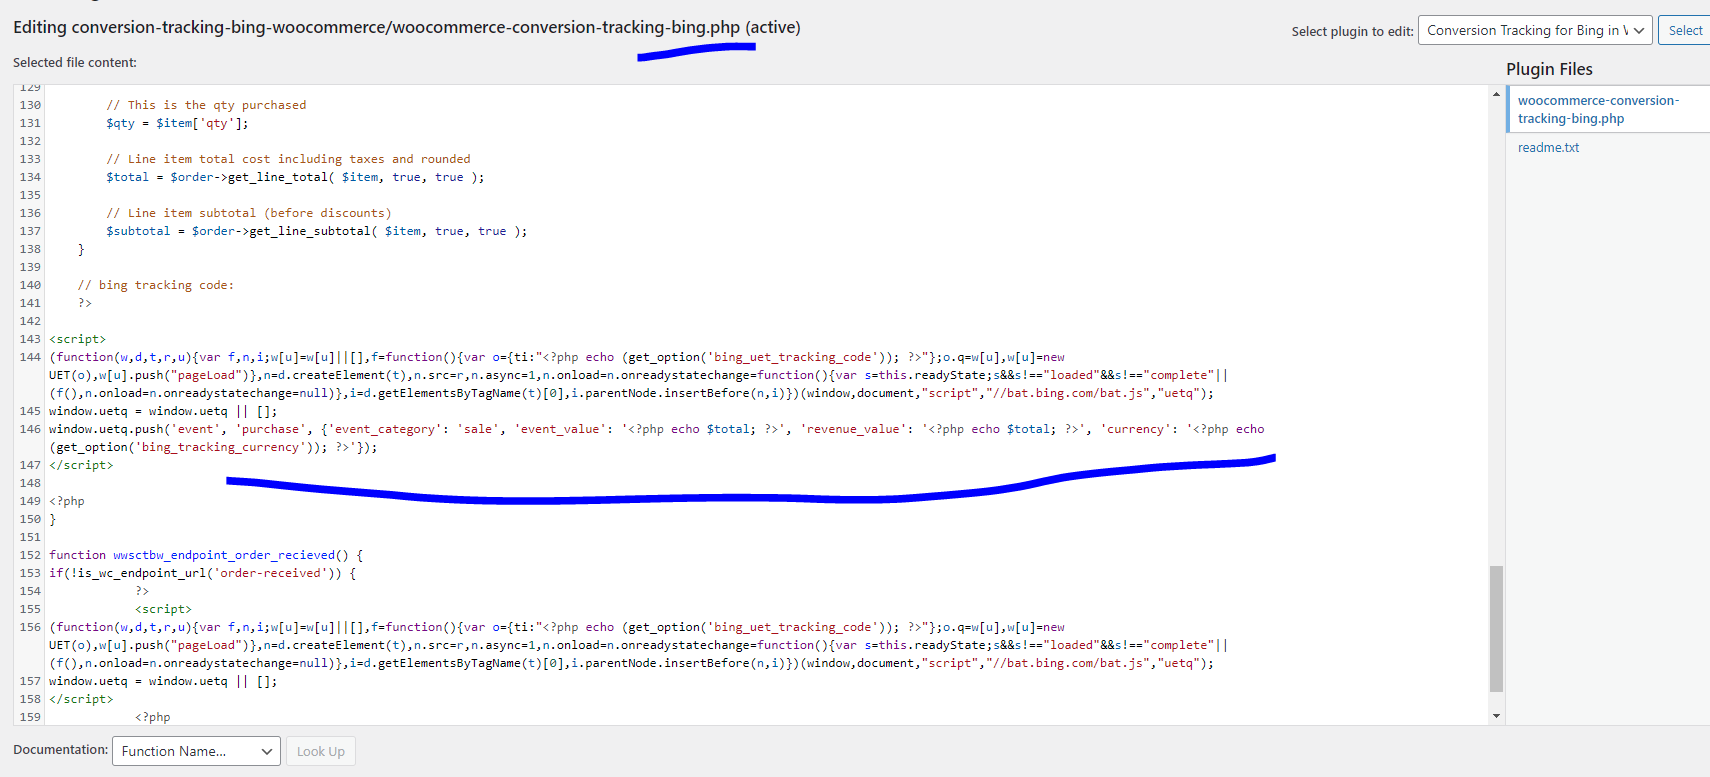Viewport: 1710px width, 777px height.
Task: Click the 'Editing conversion-tracking-bing-woocommerce' heading
Action: click(407, 27)
